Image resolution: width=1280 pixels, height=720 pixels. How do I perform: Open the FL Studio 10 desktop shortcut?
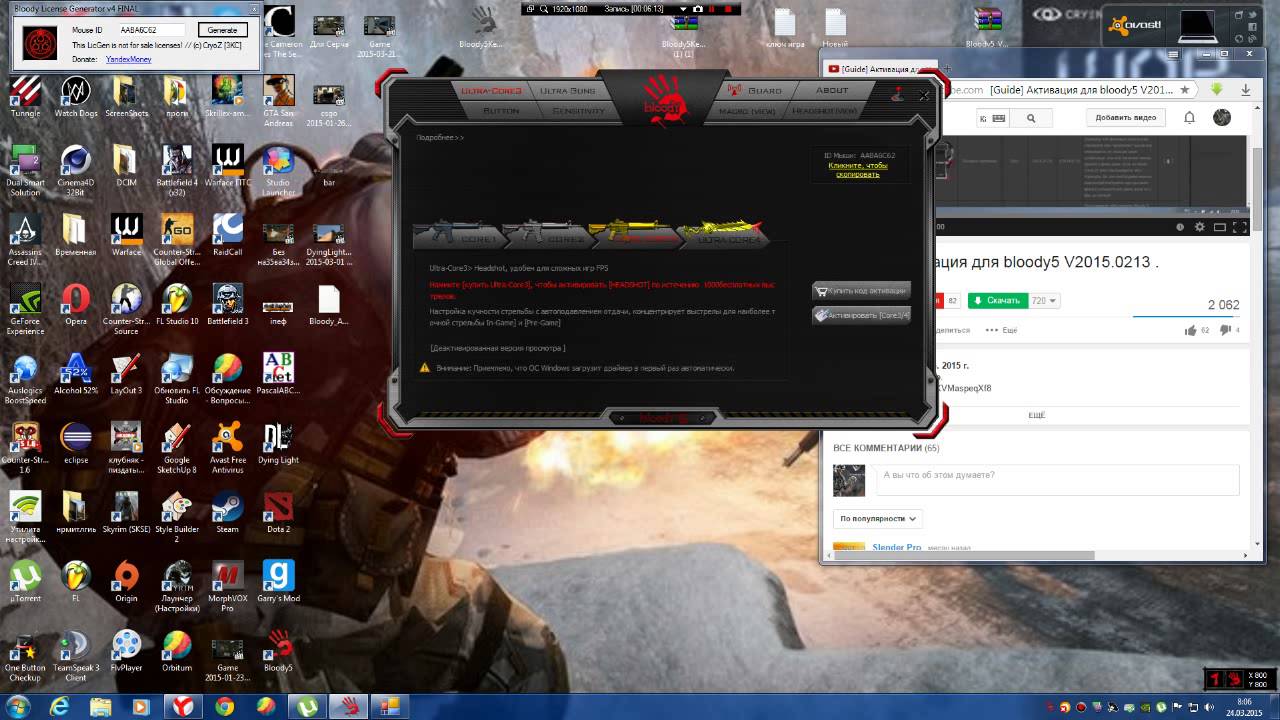click(x=177, y=305)
